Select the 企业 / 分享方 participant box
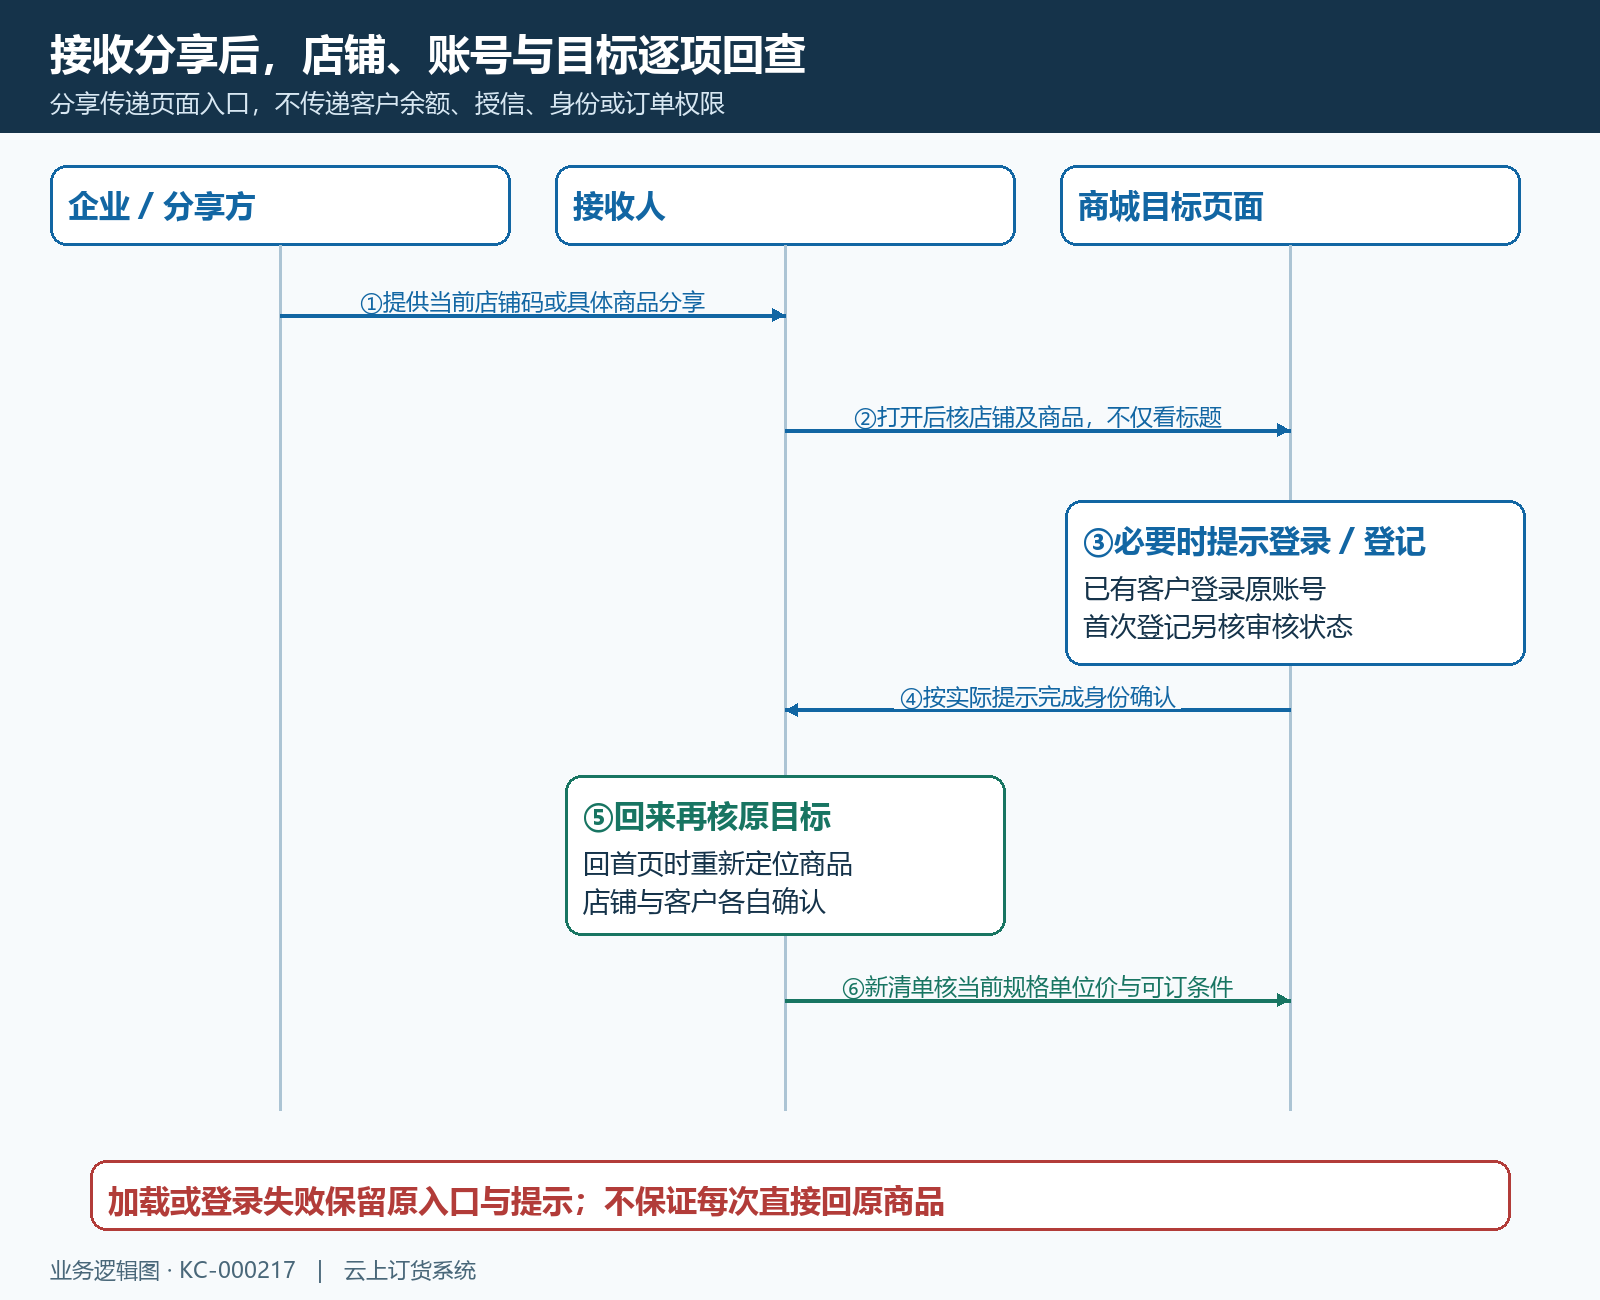This screenshot has width=1600, height=1300. pos(280,205)
